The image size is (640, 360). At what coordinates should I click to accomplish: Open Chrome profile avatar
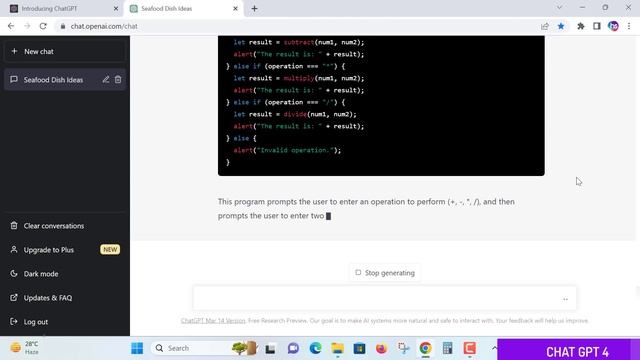(613, 26)
